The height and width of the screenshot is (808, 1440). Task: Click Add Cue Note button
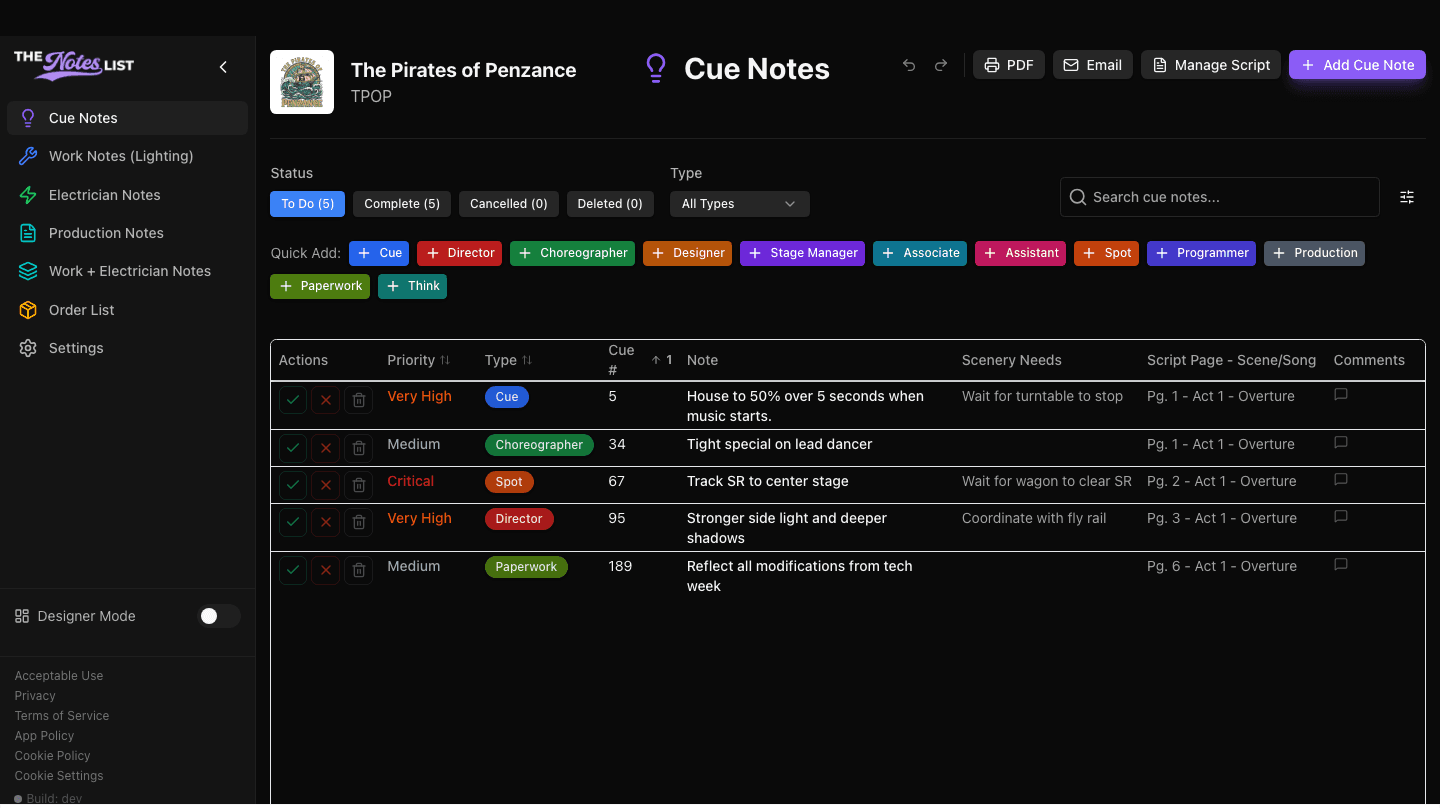coord(1357,65)
